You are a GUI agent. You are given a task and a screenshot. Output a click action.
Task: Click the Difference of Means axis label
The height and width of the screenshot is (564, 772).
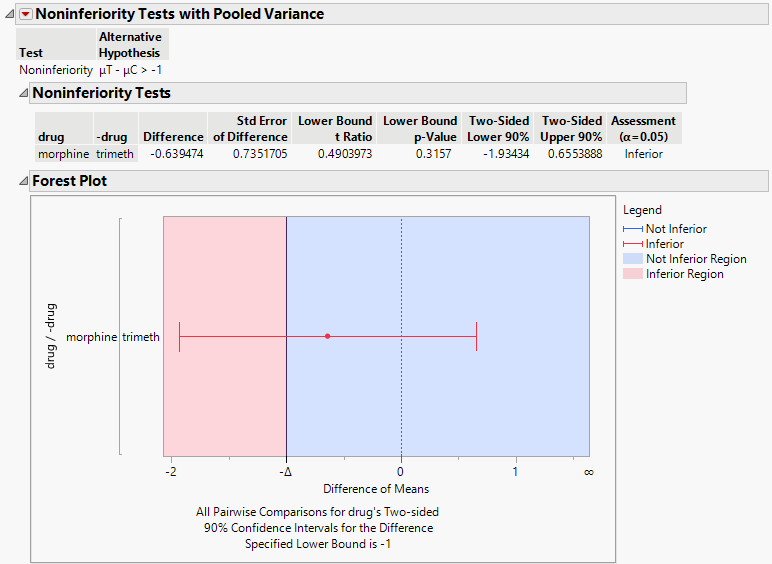click(376, 489)
